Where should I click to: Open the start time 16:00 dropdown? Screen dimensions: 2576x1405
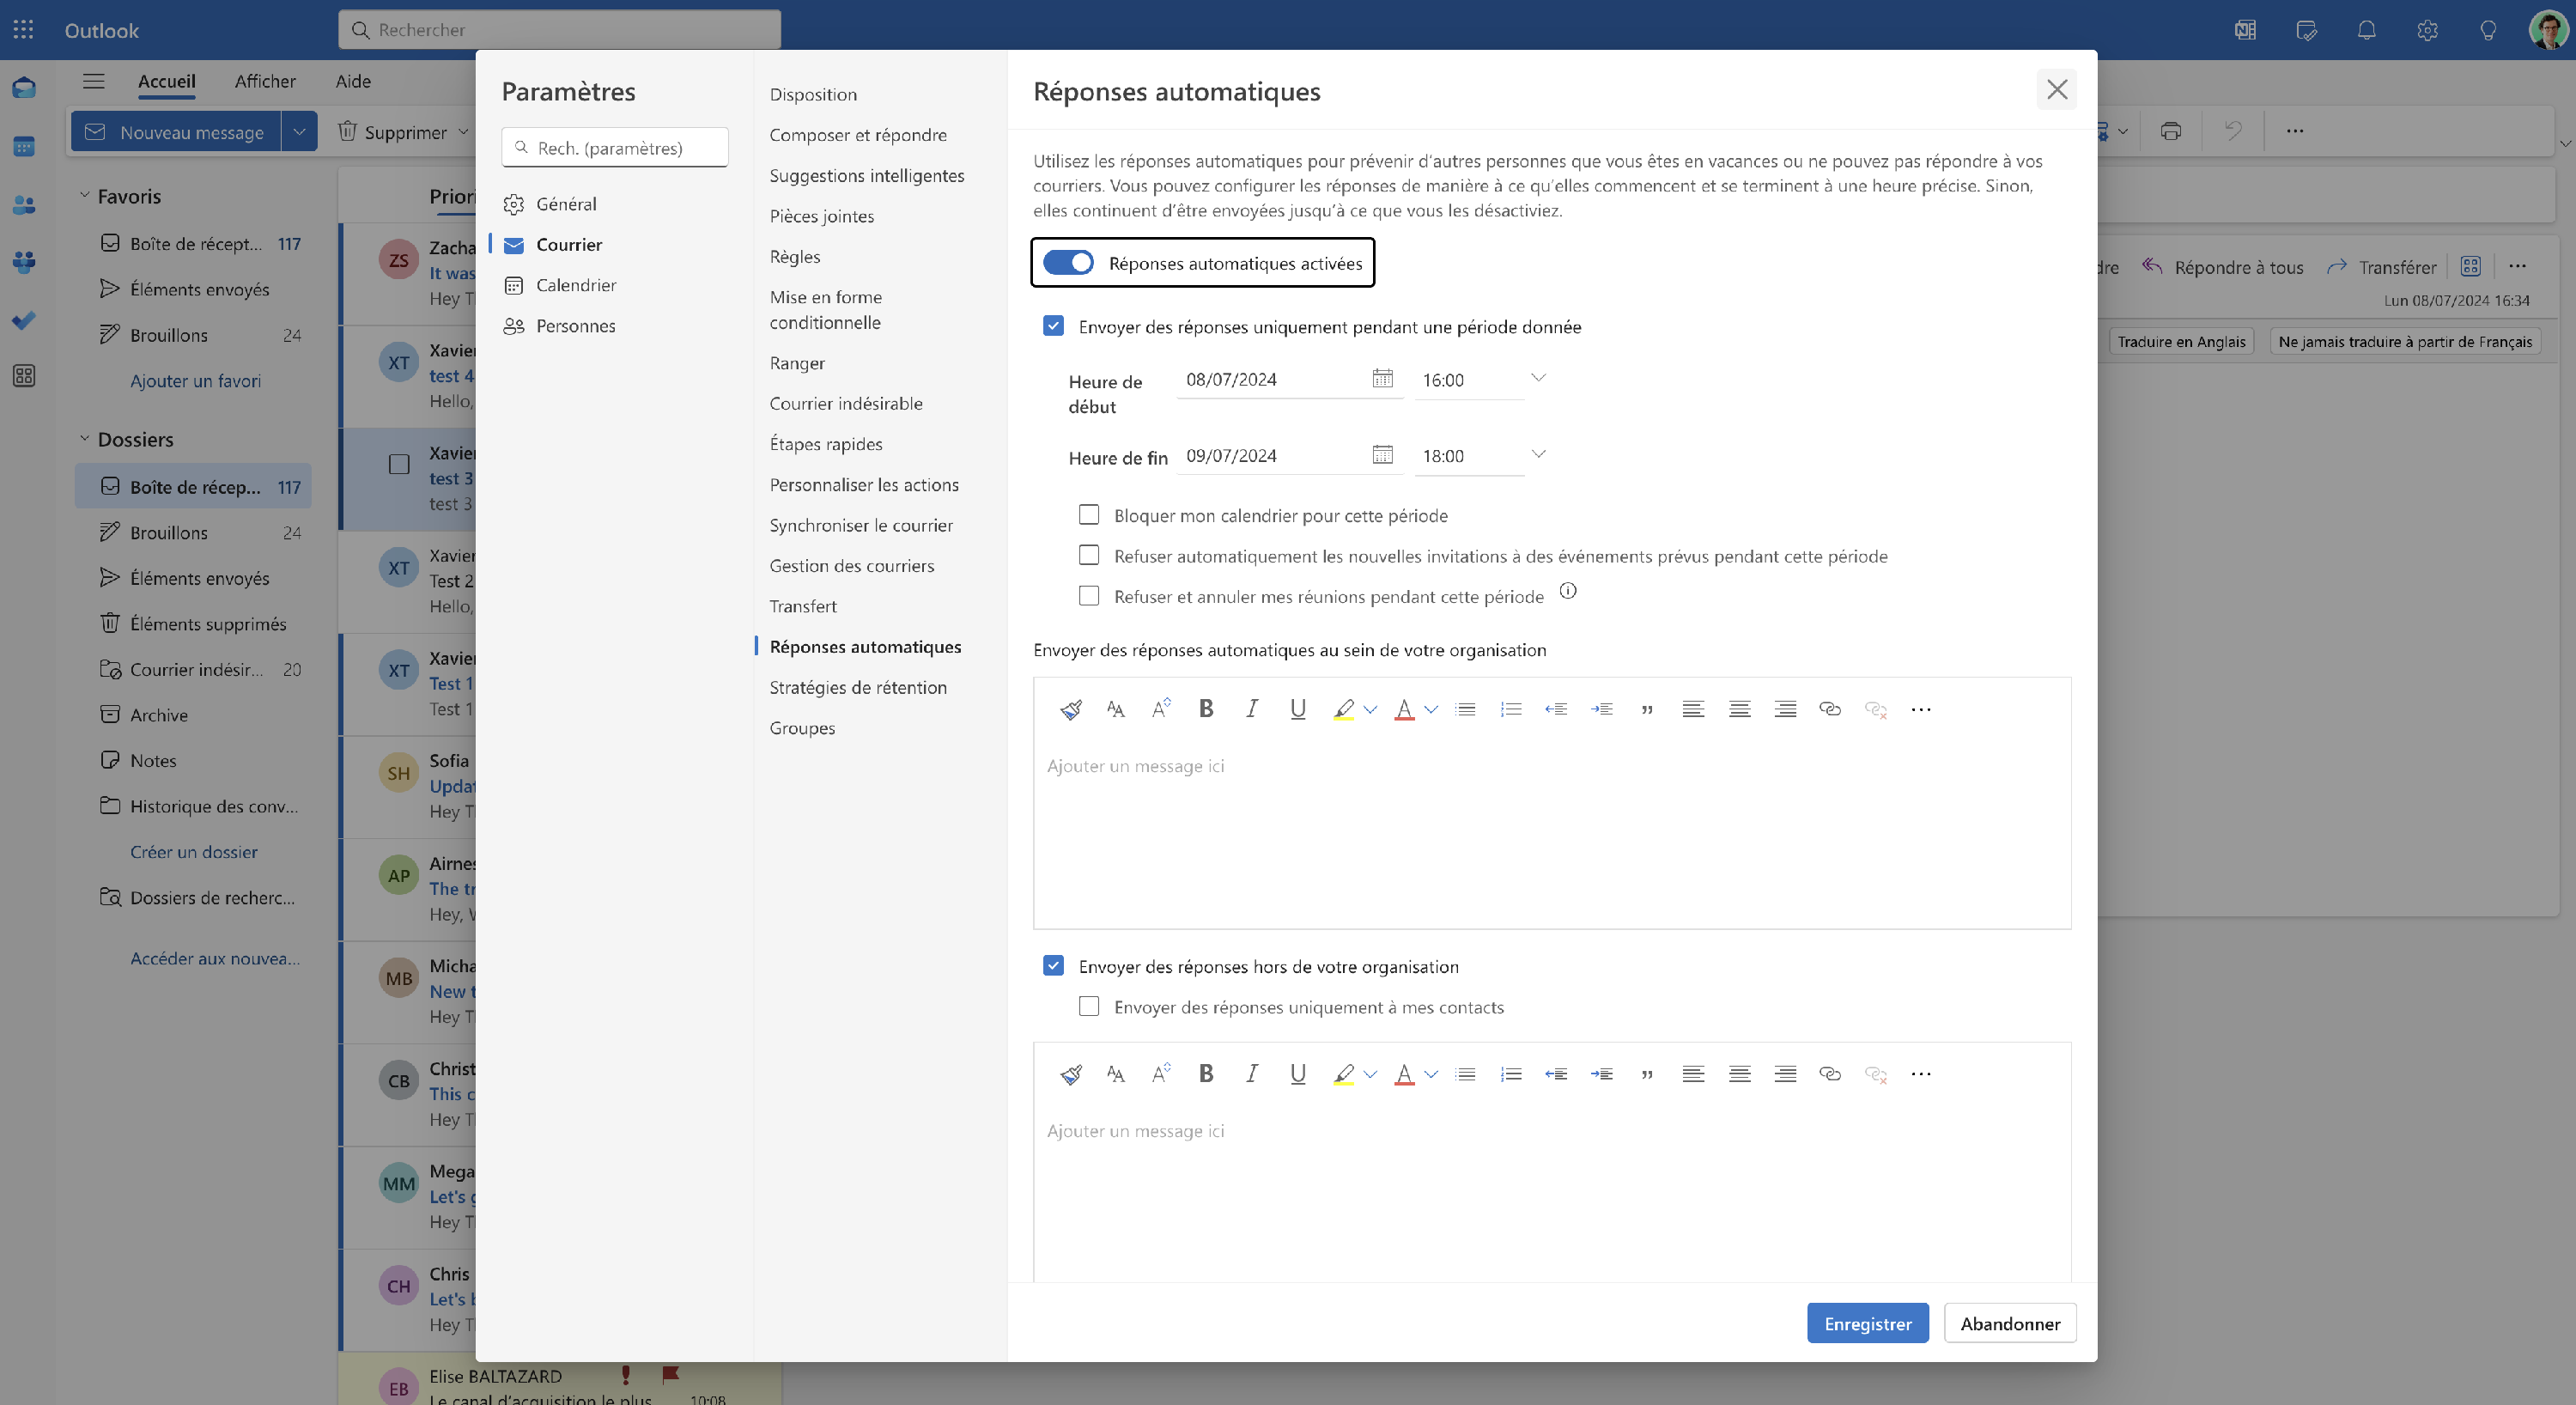(1538, 379)
